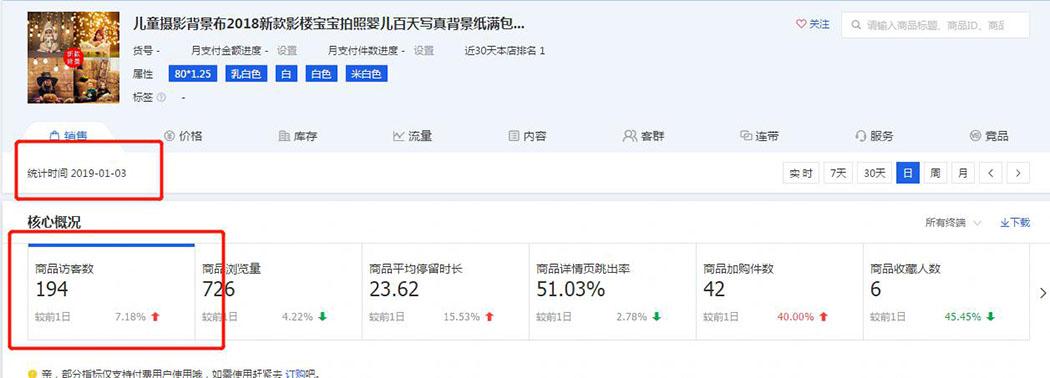This screenshot has width=1050, height=378.
Task: Open the product thumbnail image
Action: coord(74,57)
